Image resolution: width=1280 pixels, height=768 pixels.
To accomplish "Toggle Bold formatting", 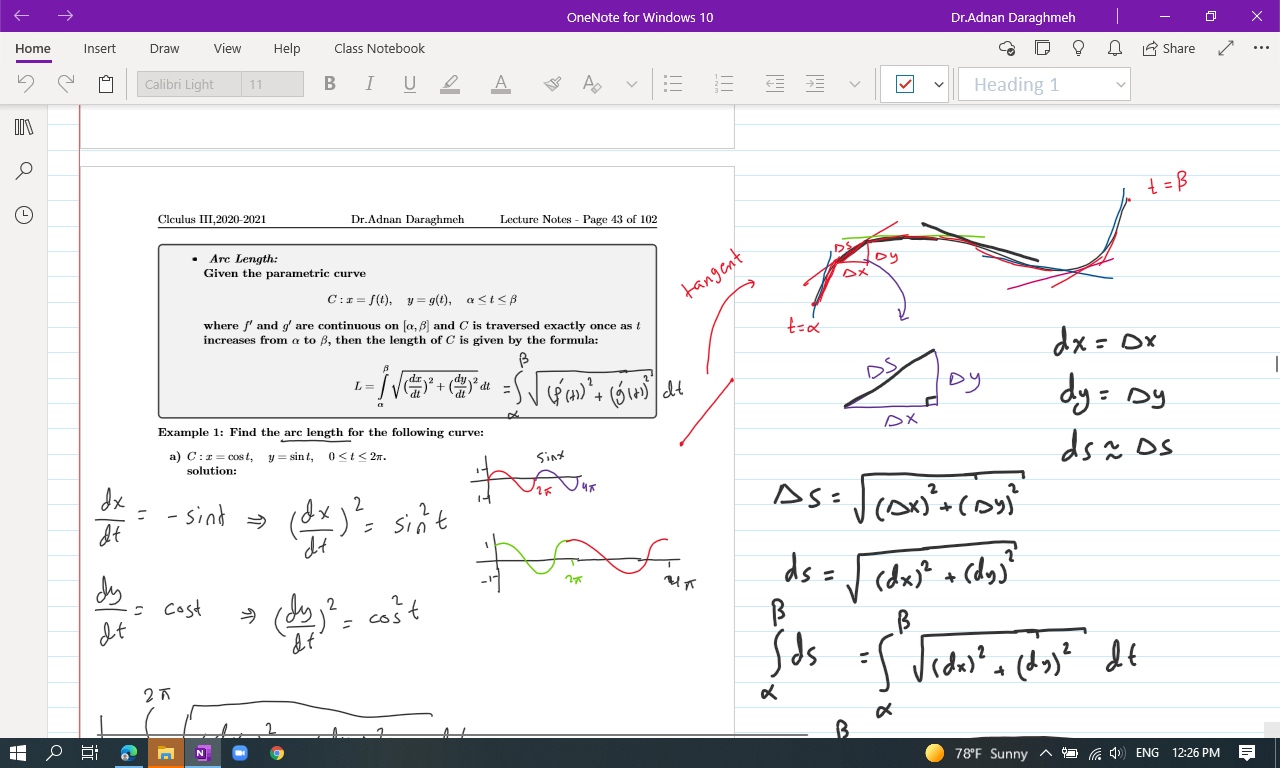I will pos(330,85).
